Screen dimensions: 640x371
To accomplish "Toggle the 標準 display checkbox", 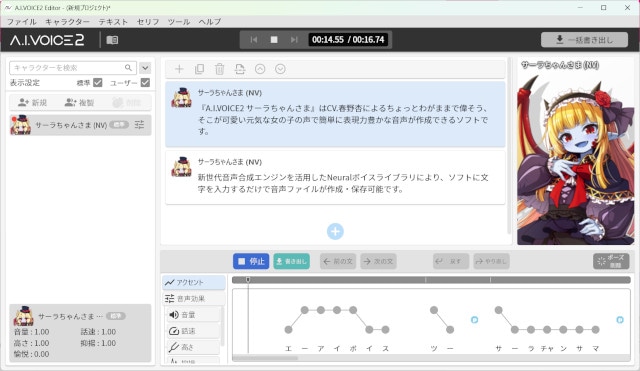I will [x=98, y=83].
